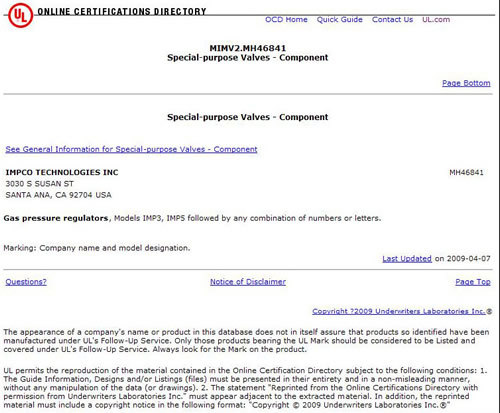The width and height of the screenshot is (500, 413).
Task: Open the Contact Us link
Action: [x=392, y=20]
